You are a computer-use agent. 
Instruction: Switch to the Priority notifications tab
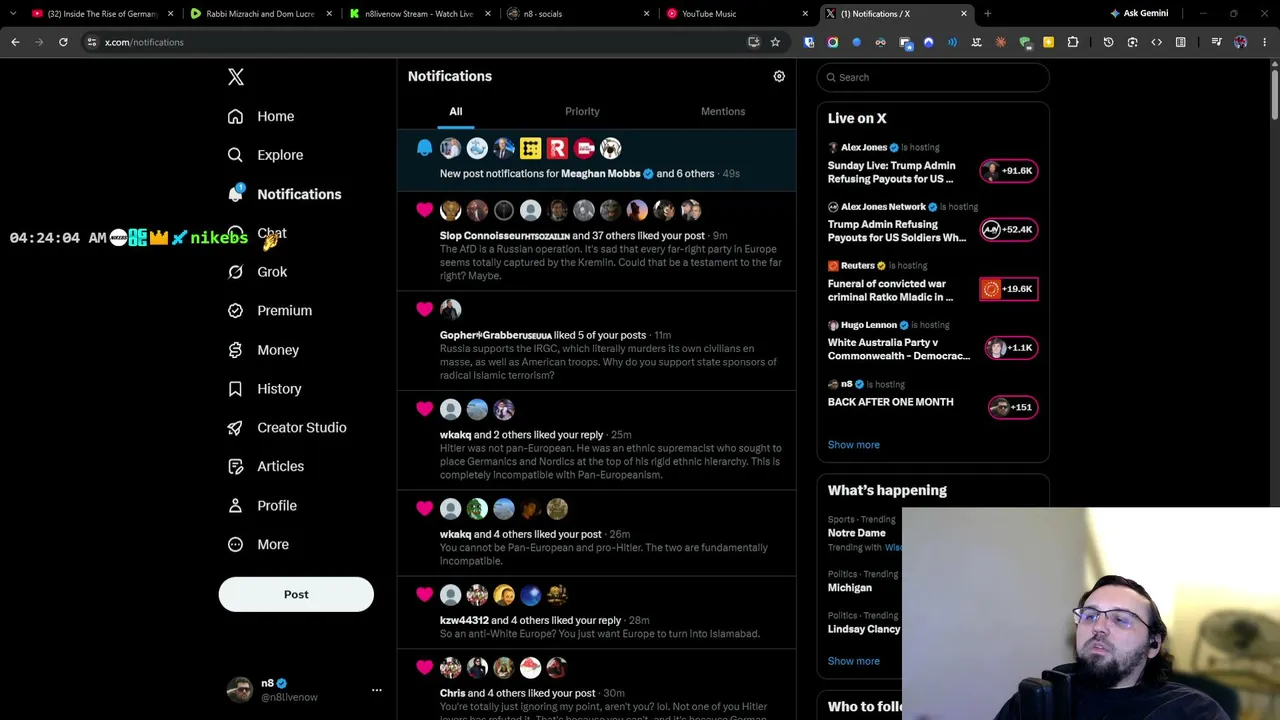582,111
